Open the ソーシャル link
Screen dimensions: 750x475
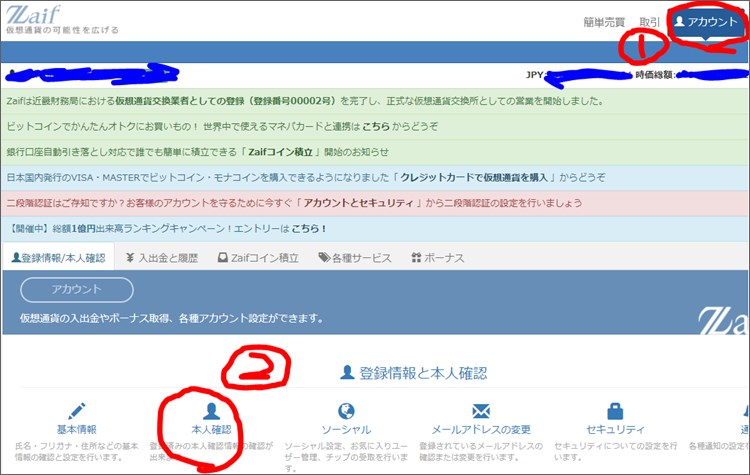click(346, 430)
